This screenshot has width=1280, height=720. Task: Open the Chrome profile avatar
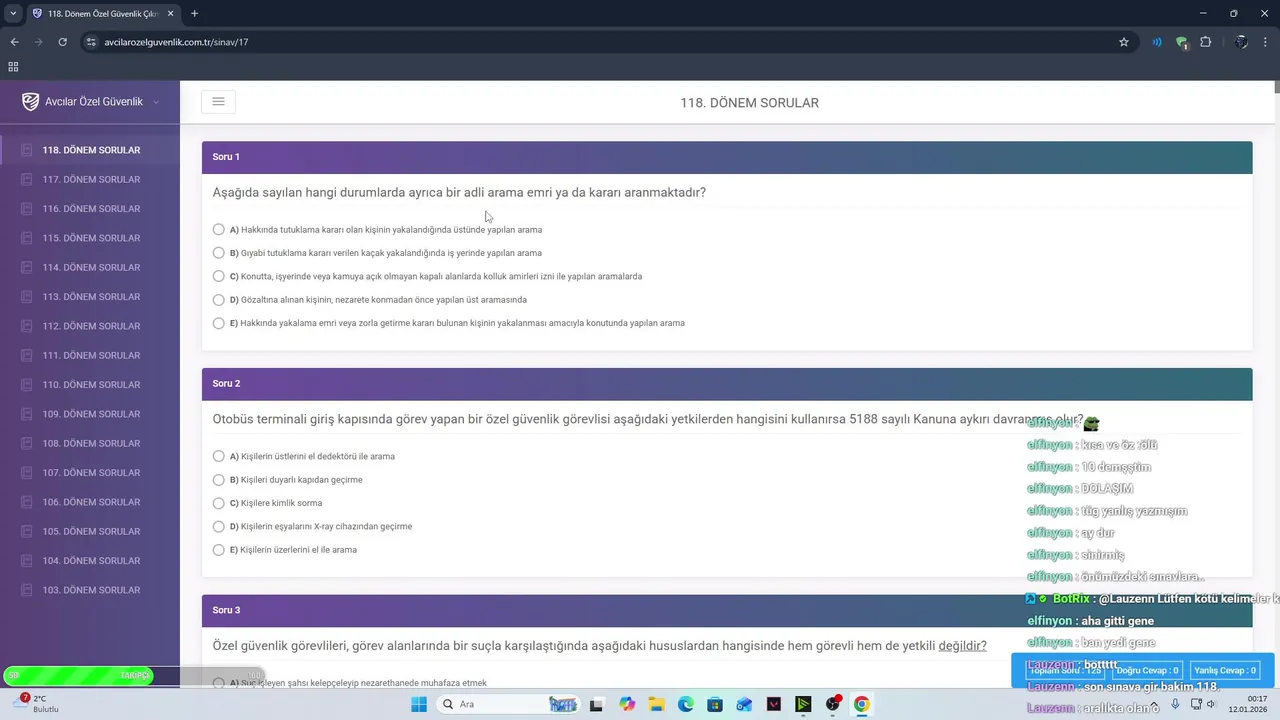point(1241,42)
